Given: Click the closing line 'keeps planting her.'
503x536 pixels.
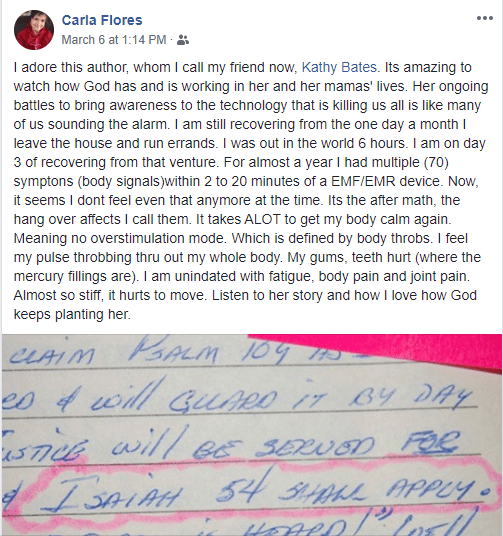Looking at the screenshot, I should coord(72,314).
